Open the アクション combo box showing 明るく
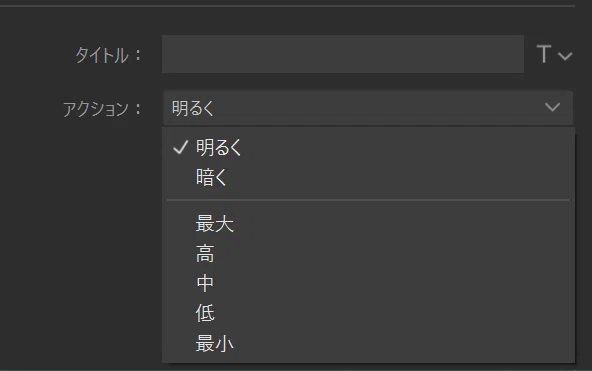Screen dimensions: 592x371 point(368,108)
